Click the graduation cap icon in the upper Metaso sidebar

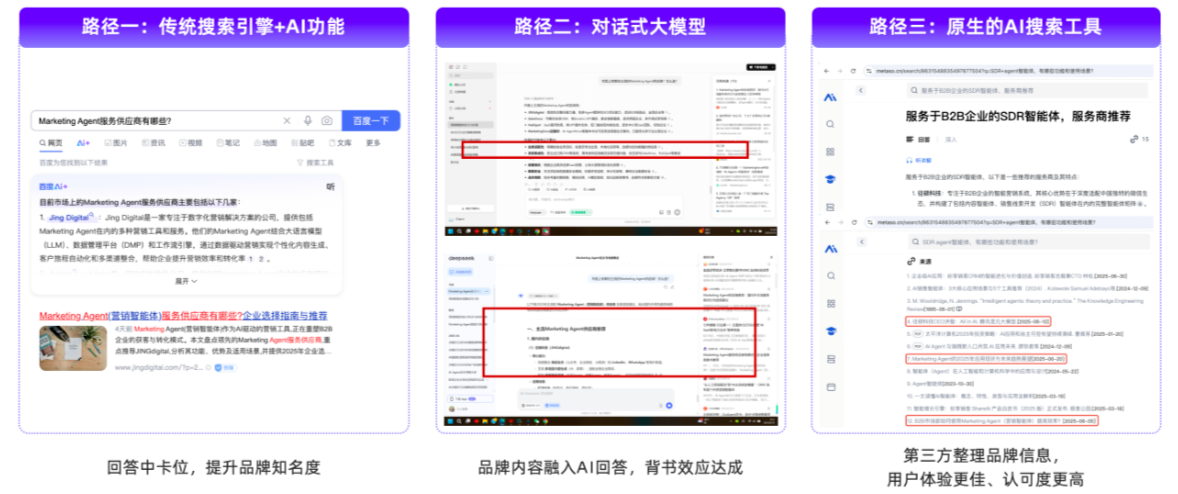829,179
